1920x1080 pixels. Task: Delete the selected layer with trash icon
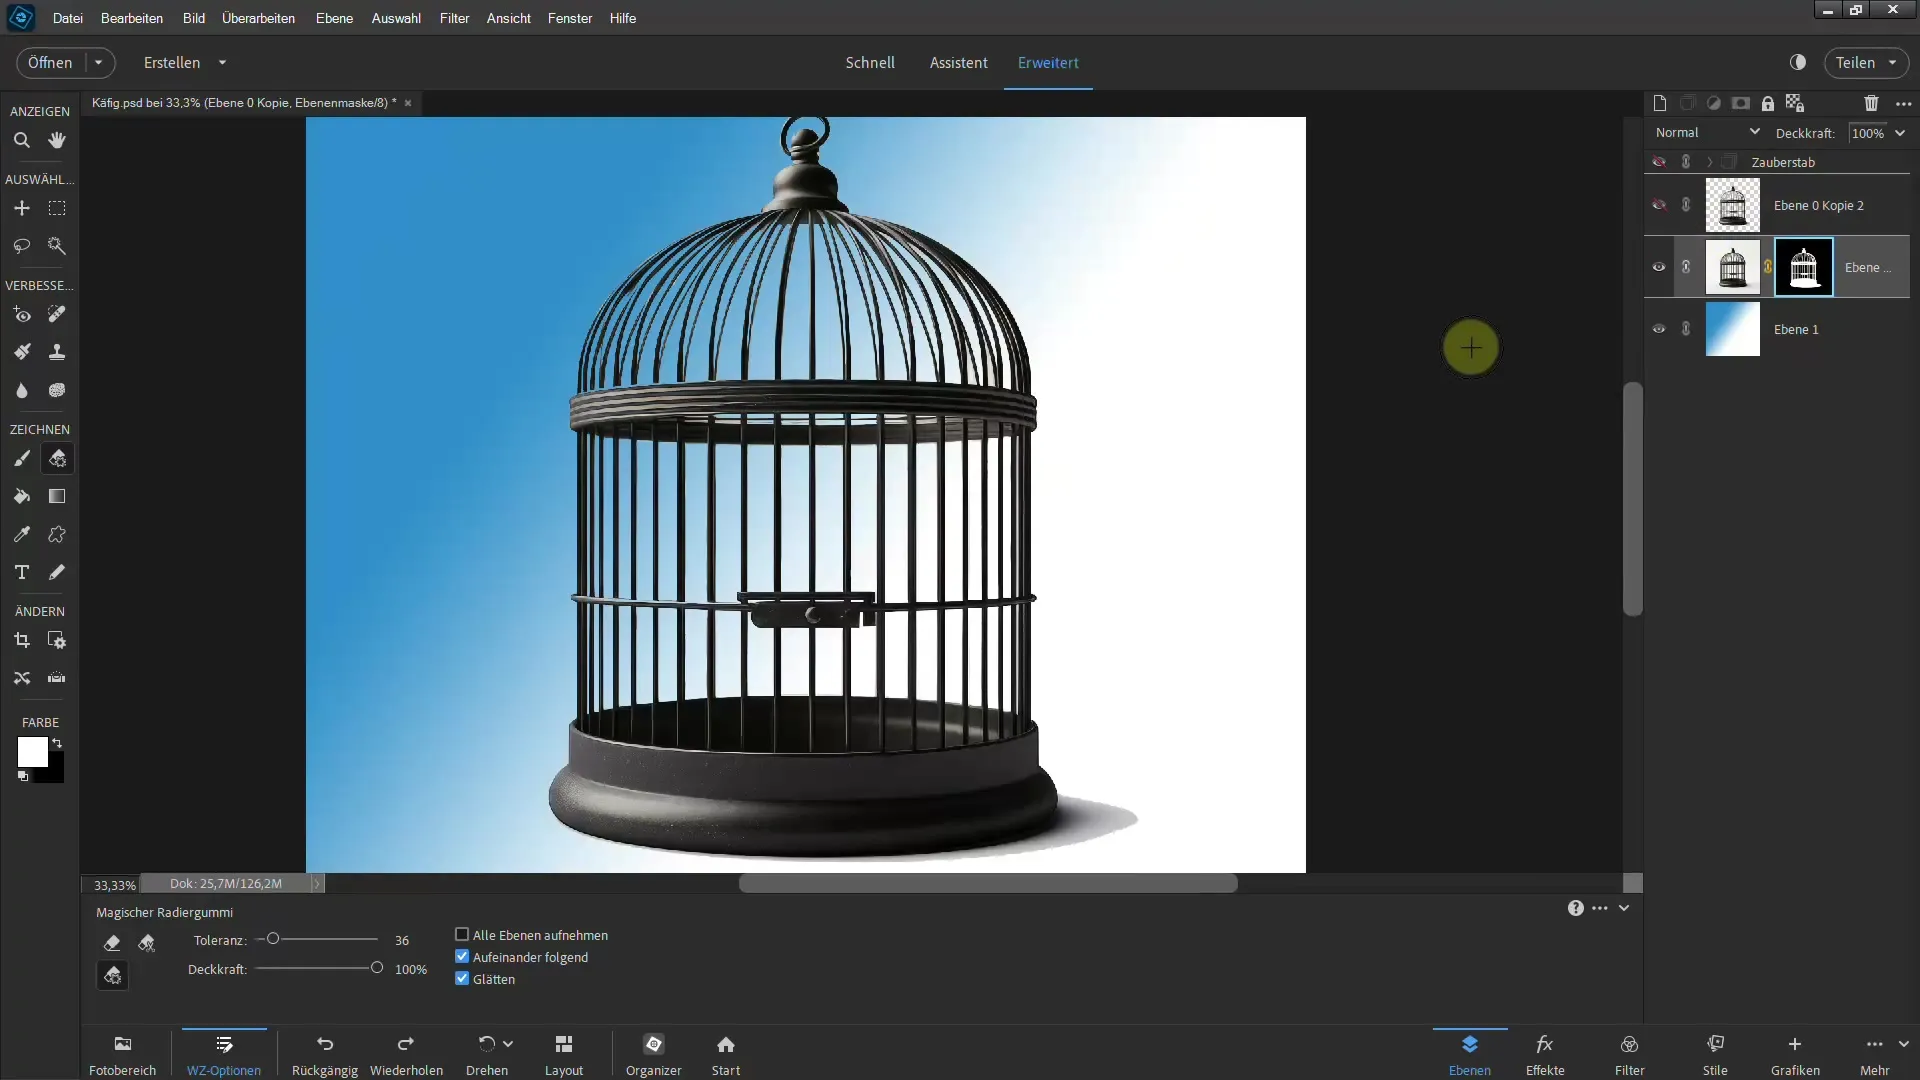click(1871, 103)
